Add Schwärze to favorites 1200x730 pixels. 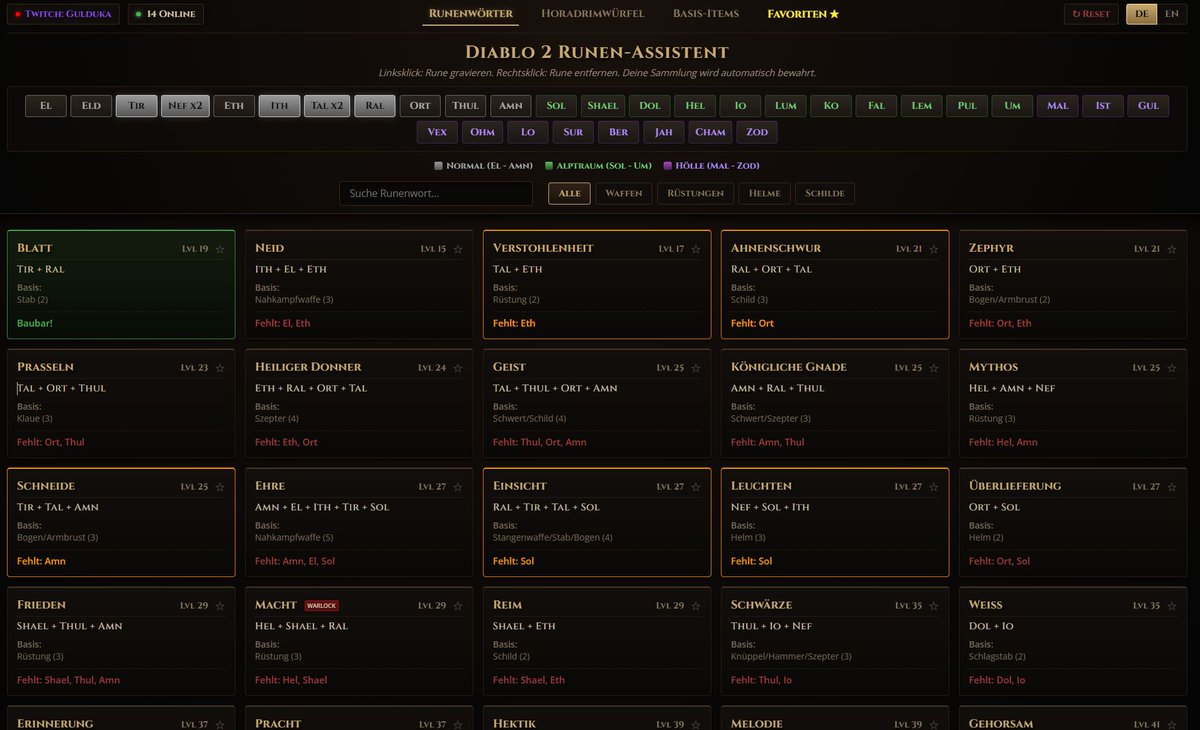click(x=933, y=605)
